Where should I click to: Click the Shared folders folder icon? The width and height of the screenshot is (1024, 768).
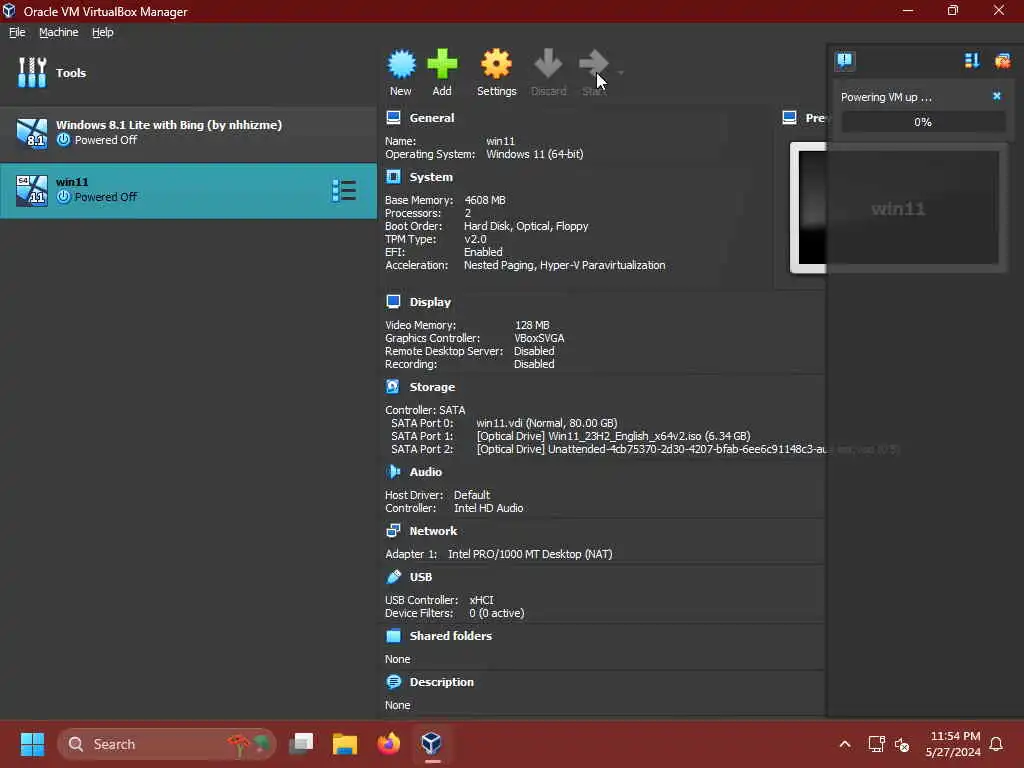393,635
